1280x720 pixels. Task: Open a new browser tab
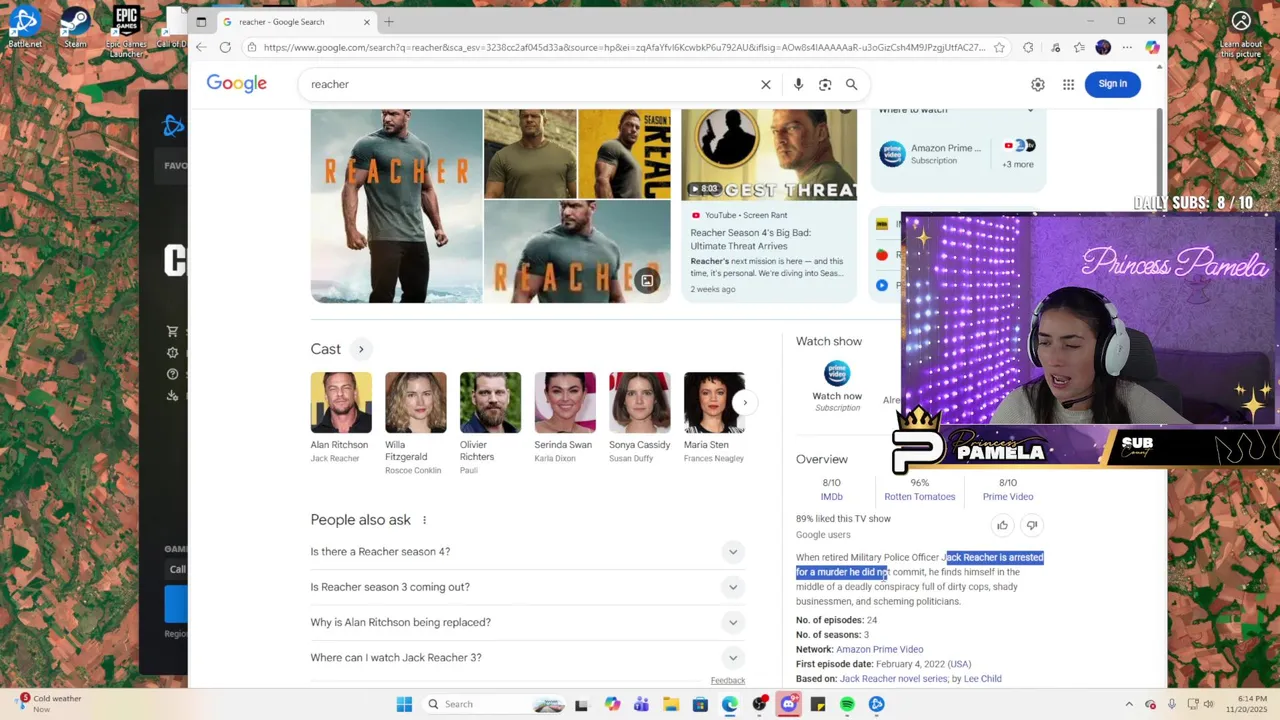point(389,22)
